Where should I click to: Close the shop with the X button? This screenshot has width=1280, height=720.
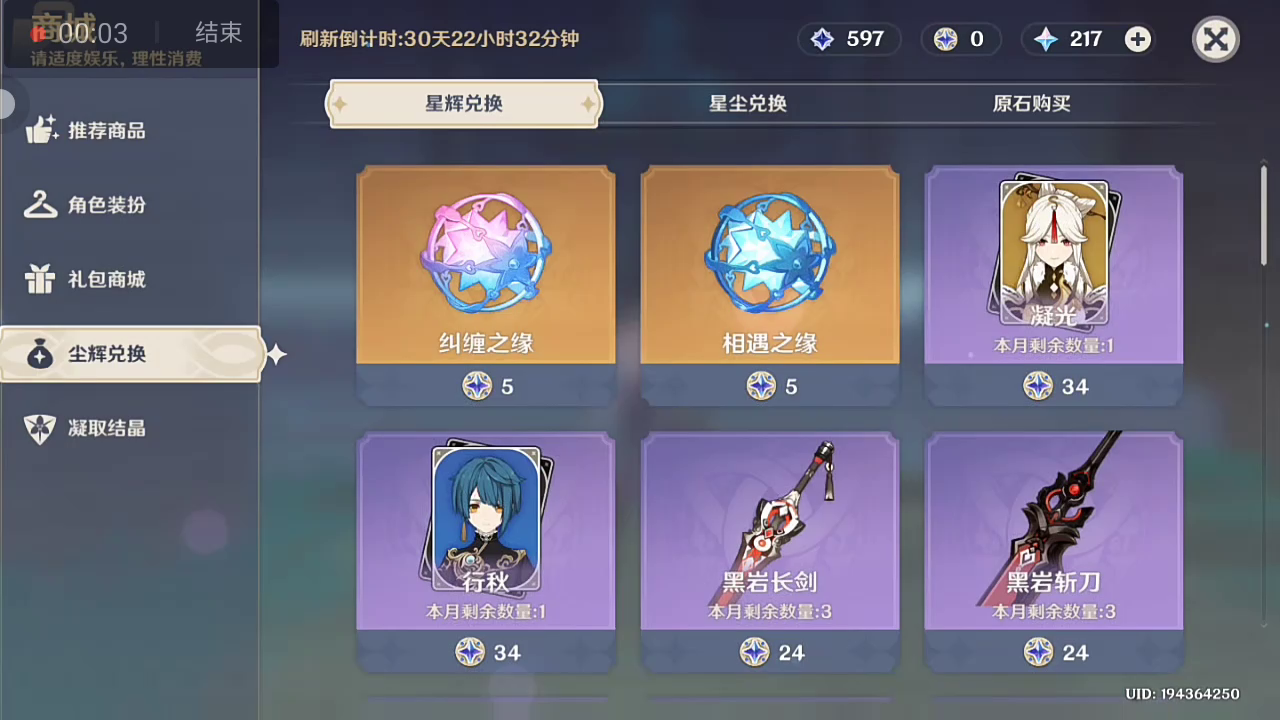click(x=1216, y=40)
